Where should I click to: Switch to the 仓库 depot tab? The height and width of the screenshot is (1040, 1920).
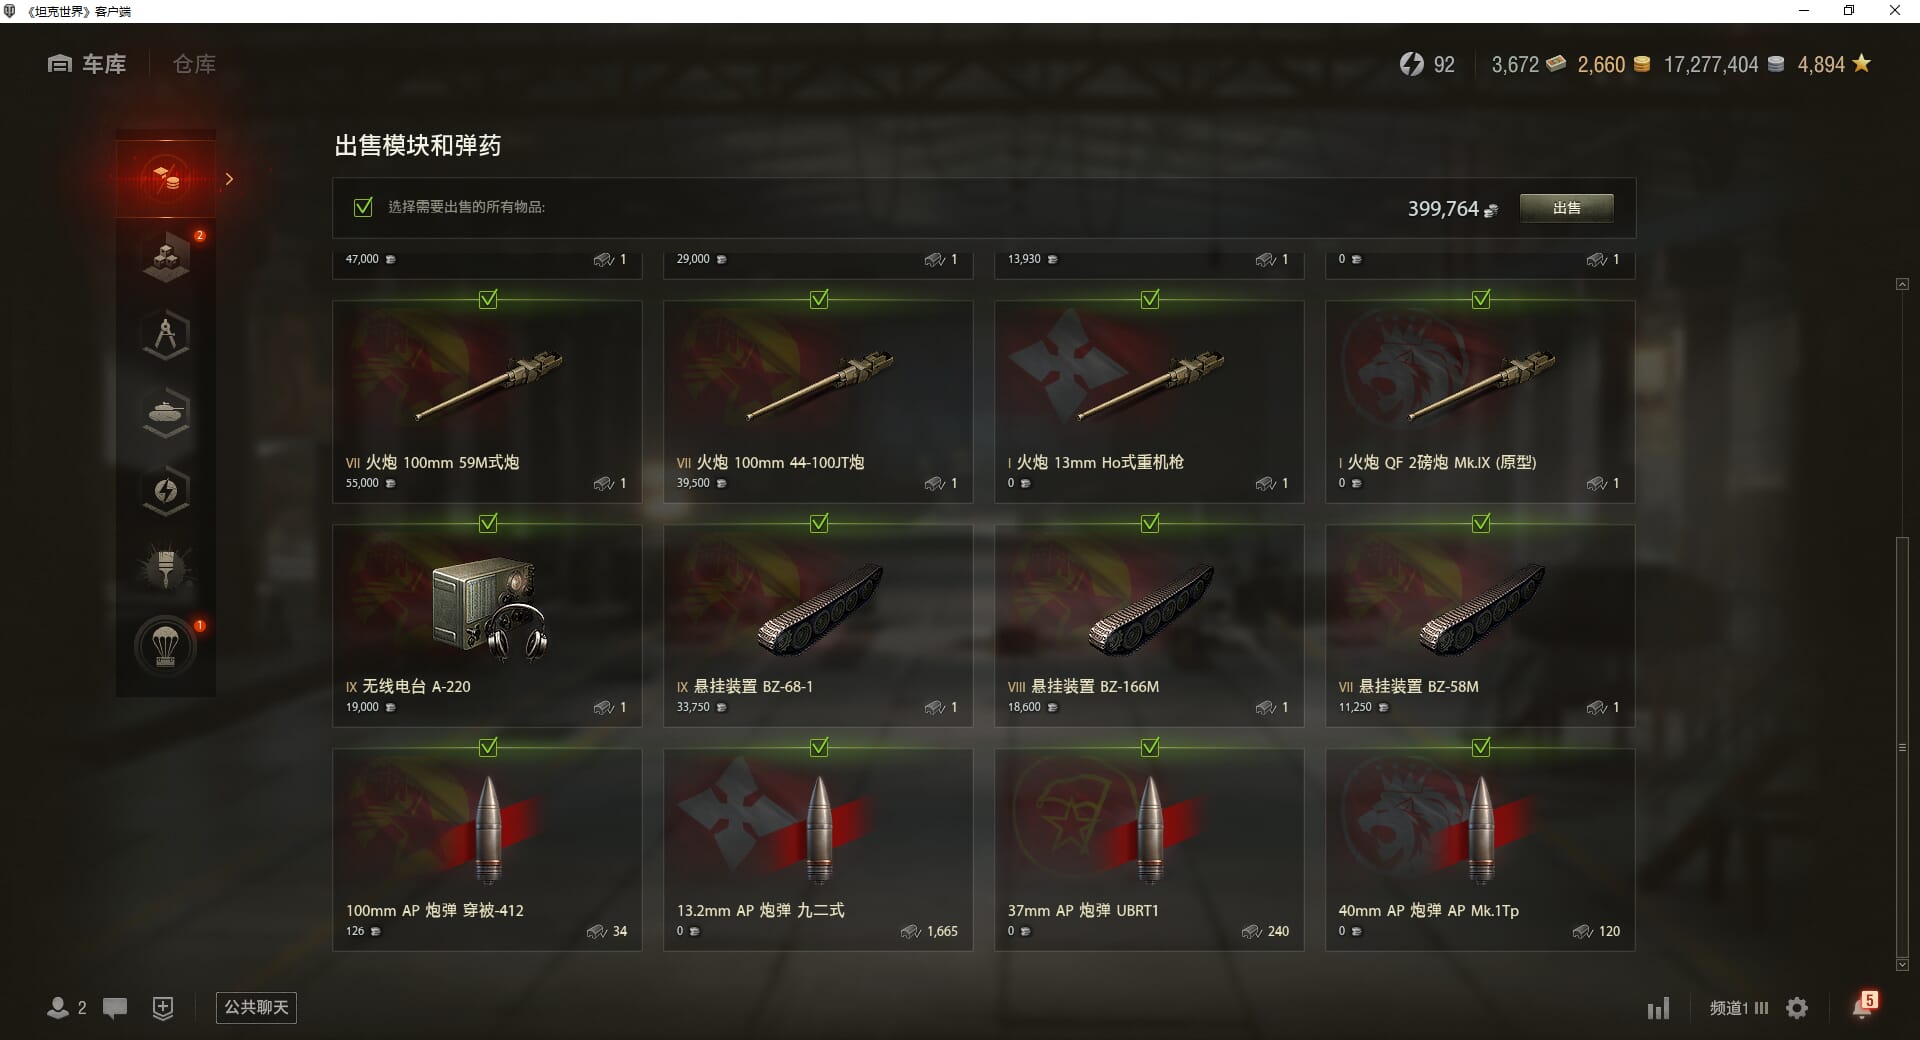click(194, 64)
